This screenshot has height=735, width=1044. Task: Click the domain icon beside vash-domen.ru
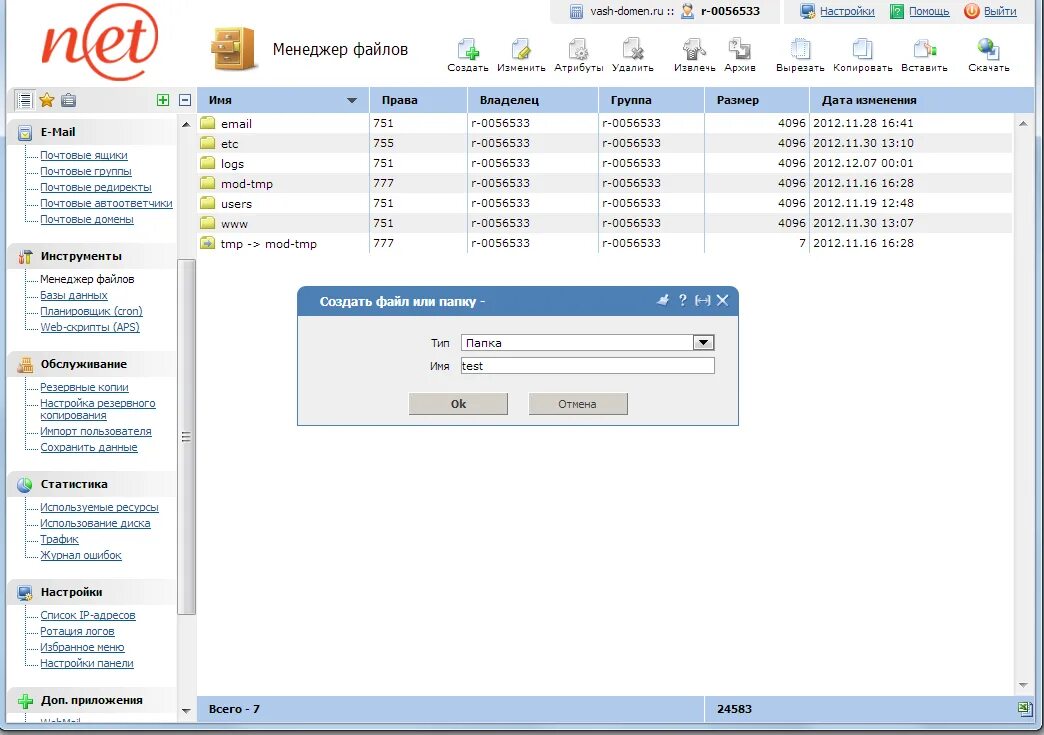point(577,11)
